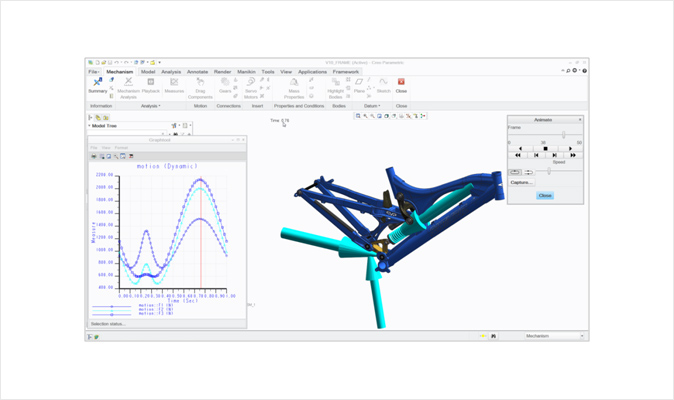Switch to the Framework ribbon tab
The height and width of the screenshot is (400, 674).
[x=346, y=72]
